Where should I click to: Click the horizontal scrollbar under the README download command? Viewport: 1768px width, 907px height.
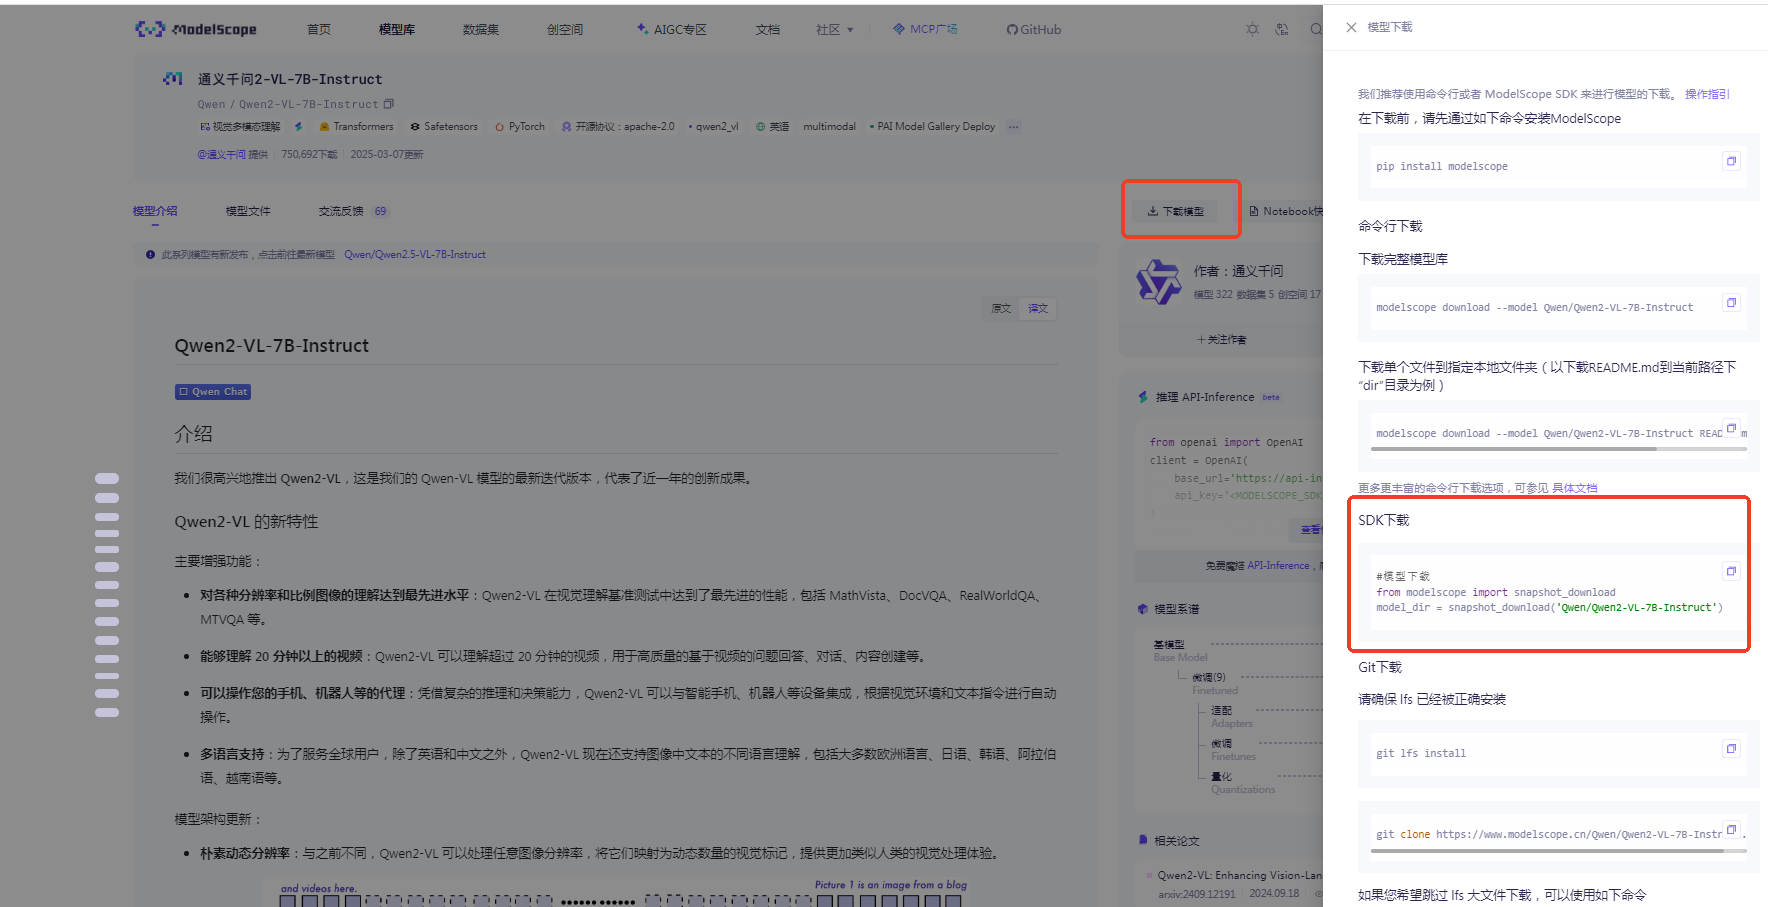(1513, 449)
